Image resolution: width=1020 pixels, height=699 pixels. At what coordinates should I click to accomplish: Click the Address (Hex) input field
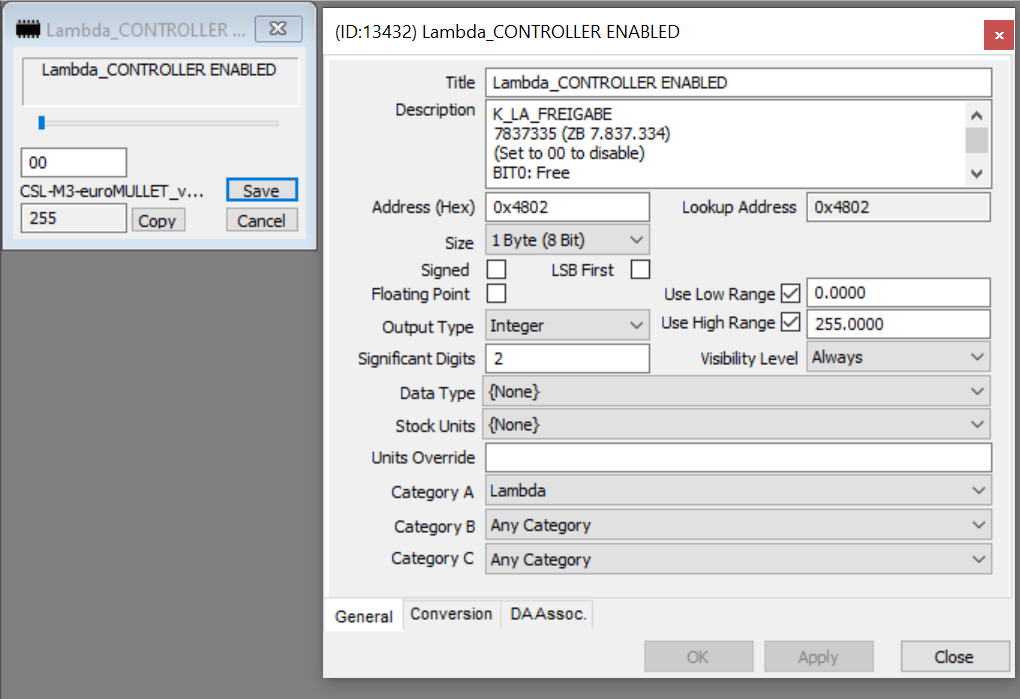(567, 208)
